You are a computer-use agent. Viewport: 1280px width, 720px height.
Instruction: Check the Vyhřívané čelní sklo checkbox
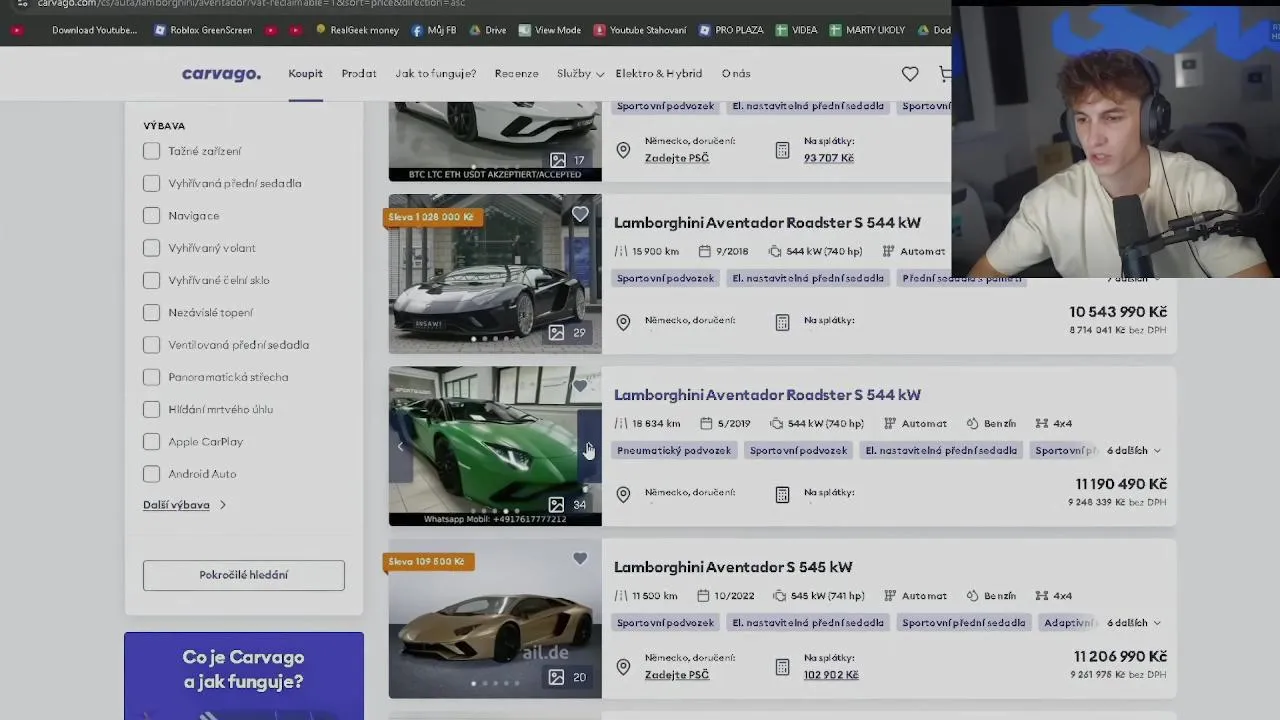(x=151, y=280)
